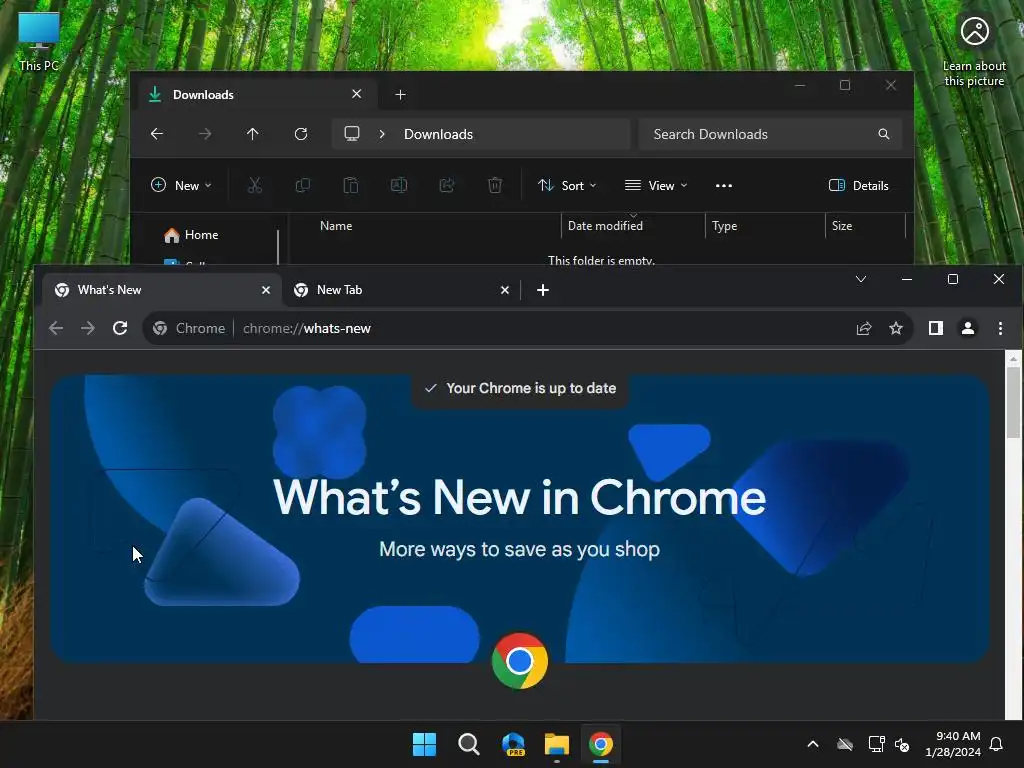Switch to the New Tab tab in Chrome
1024x768 pixels.
coord(401,290)
